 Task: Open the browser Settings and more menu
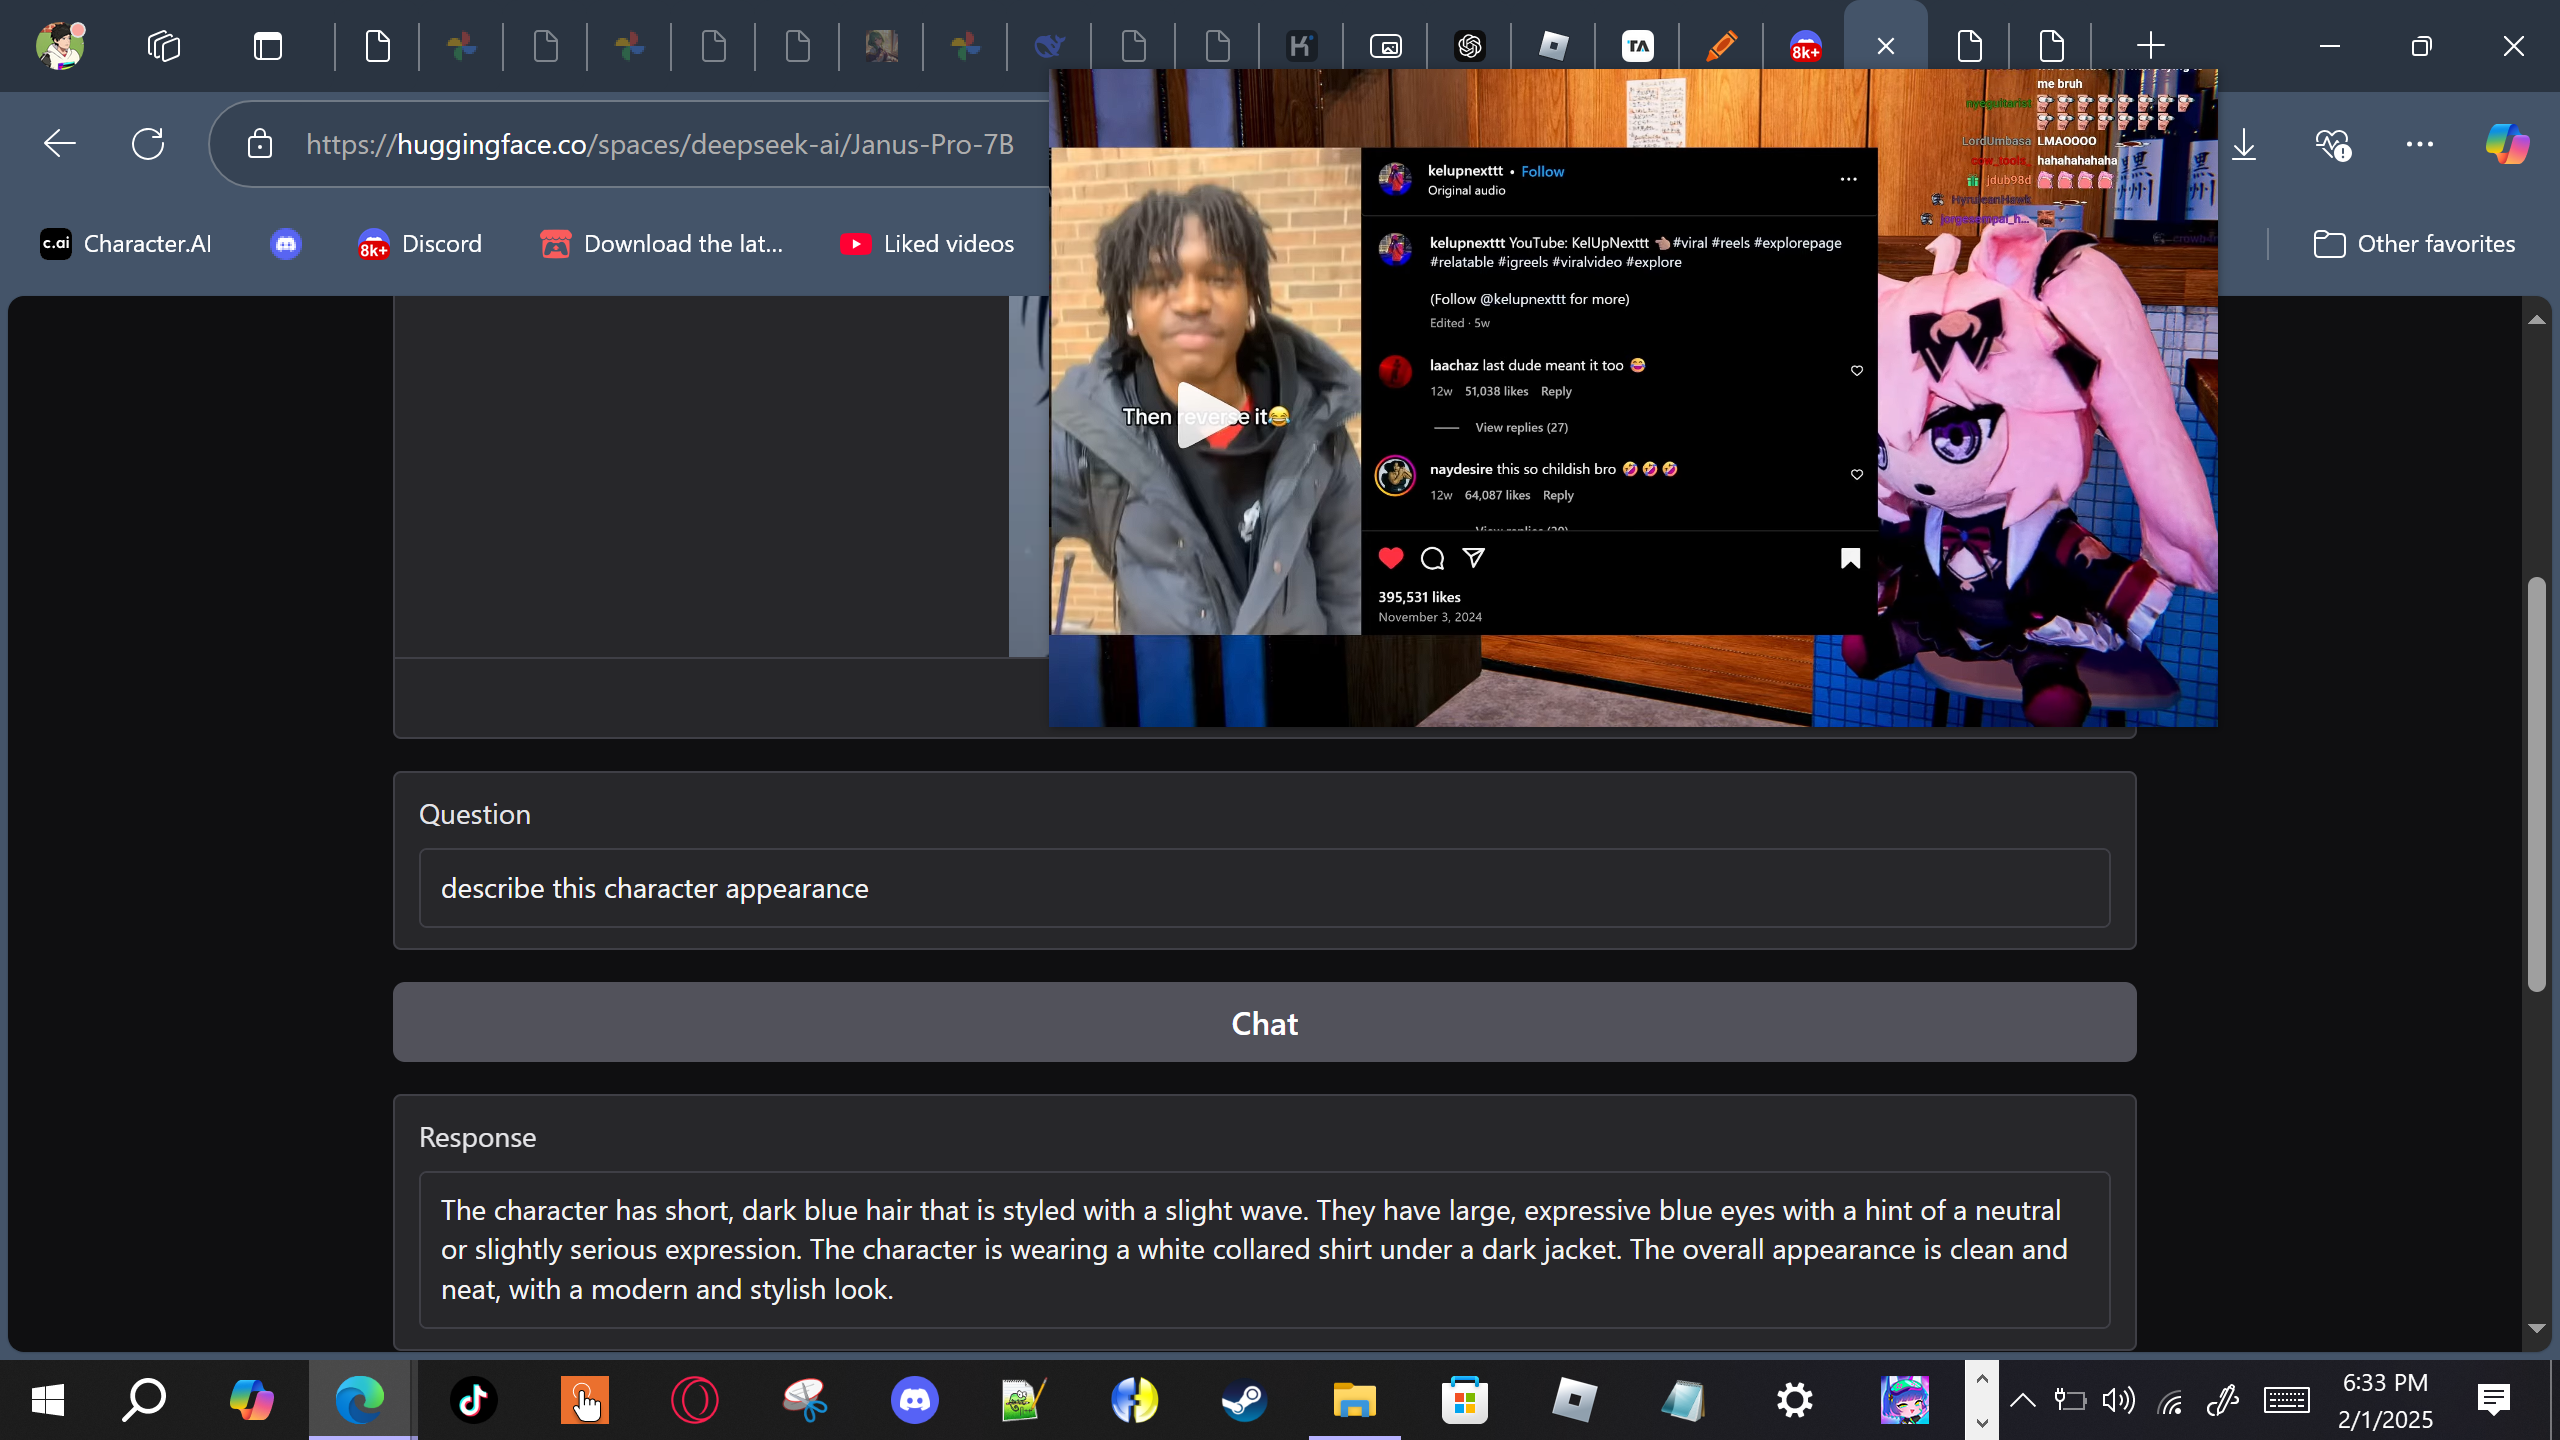2420,144
